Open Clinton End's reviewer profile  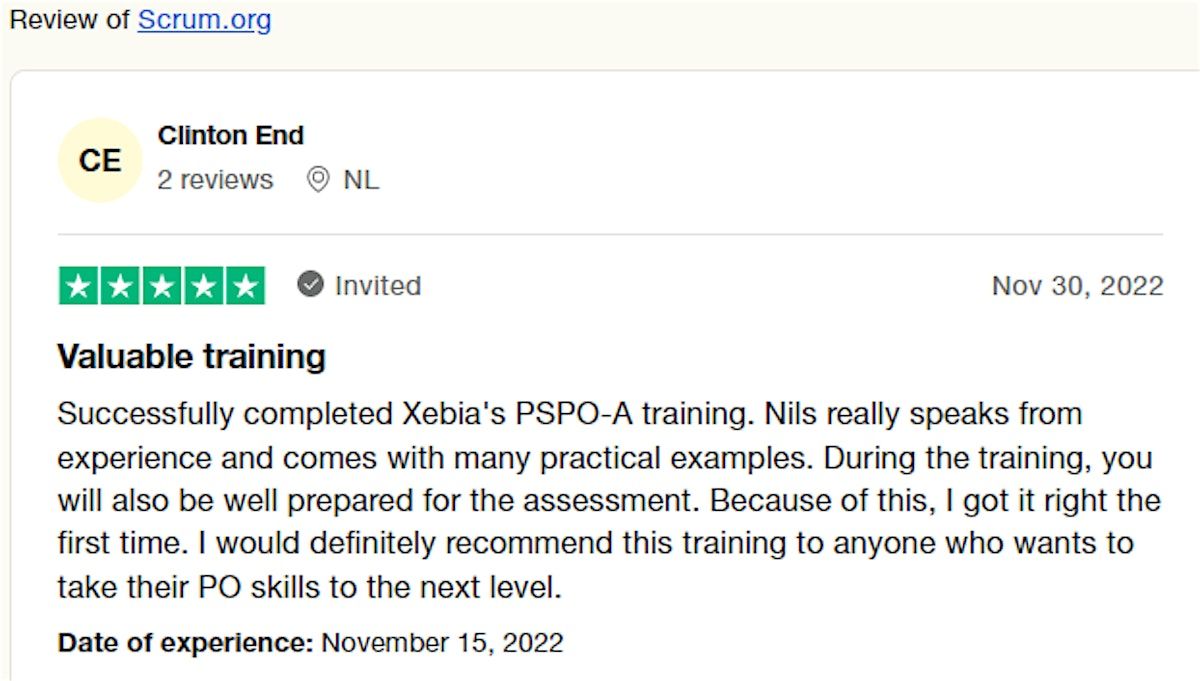230,135
